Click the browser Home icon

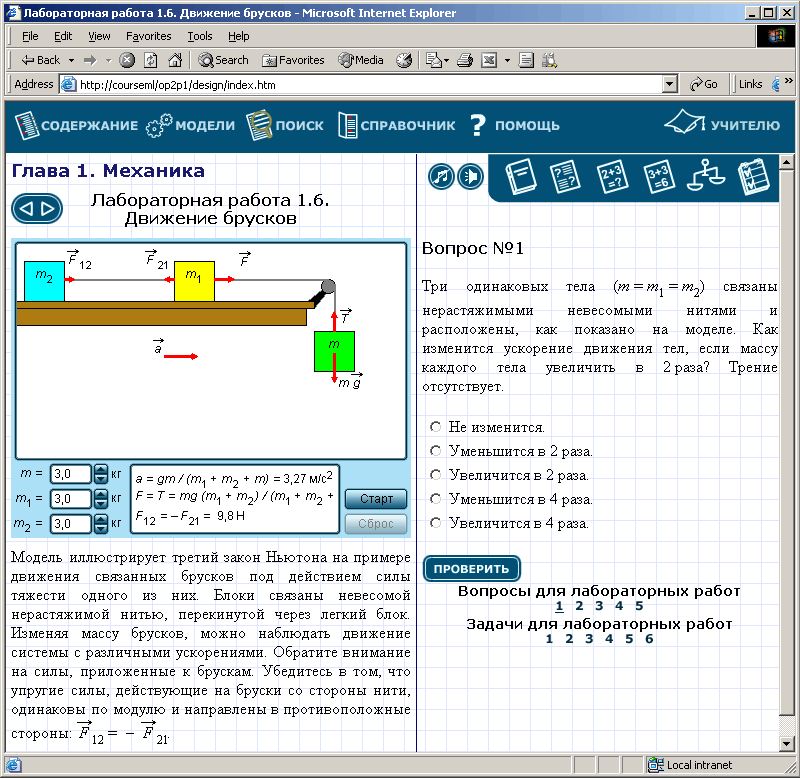coord(175,60)
